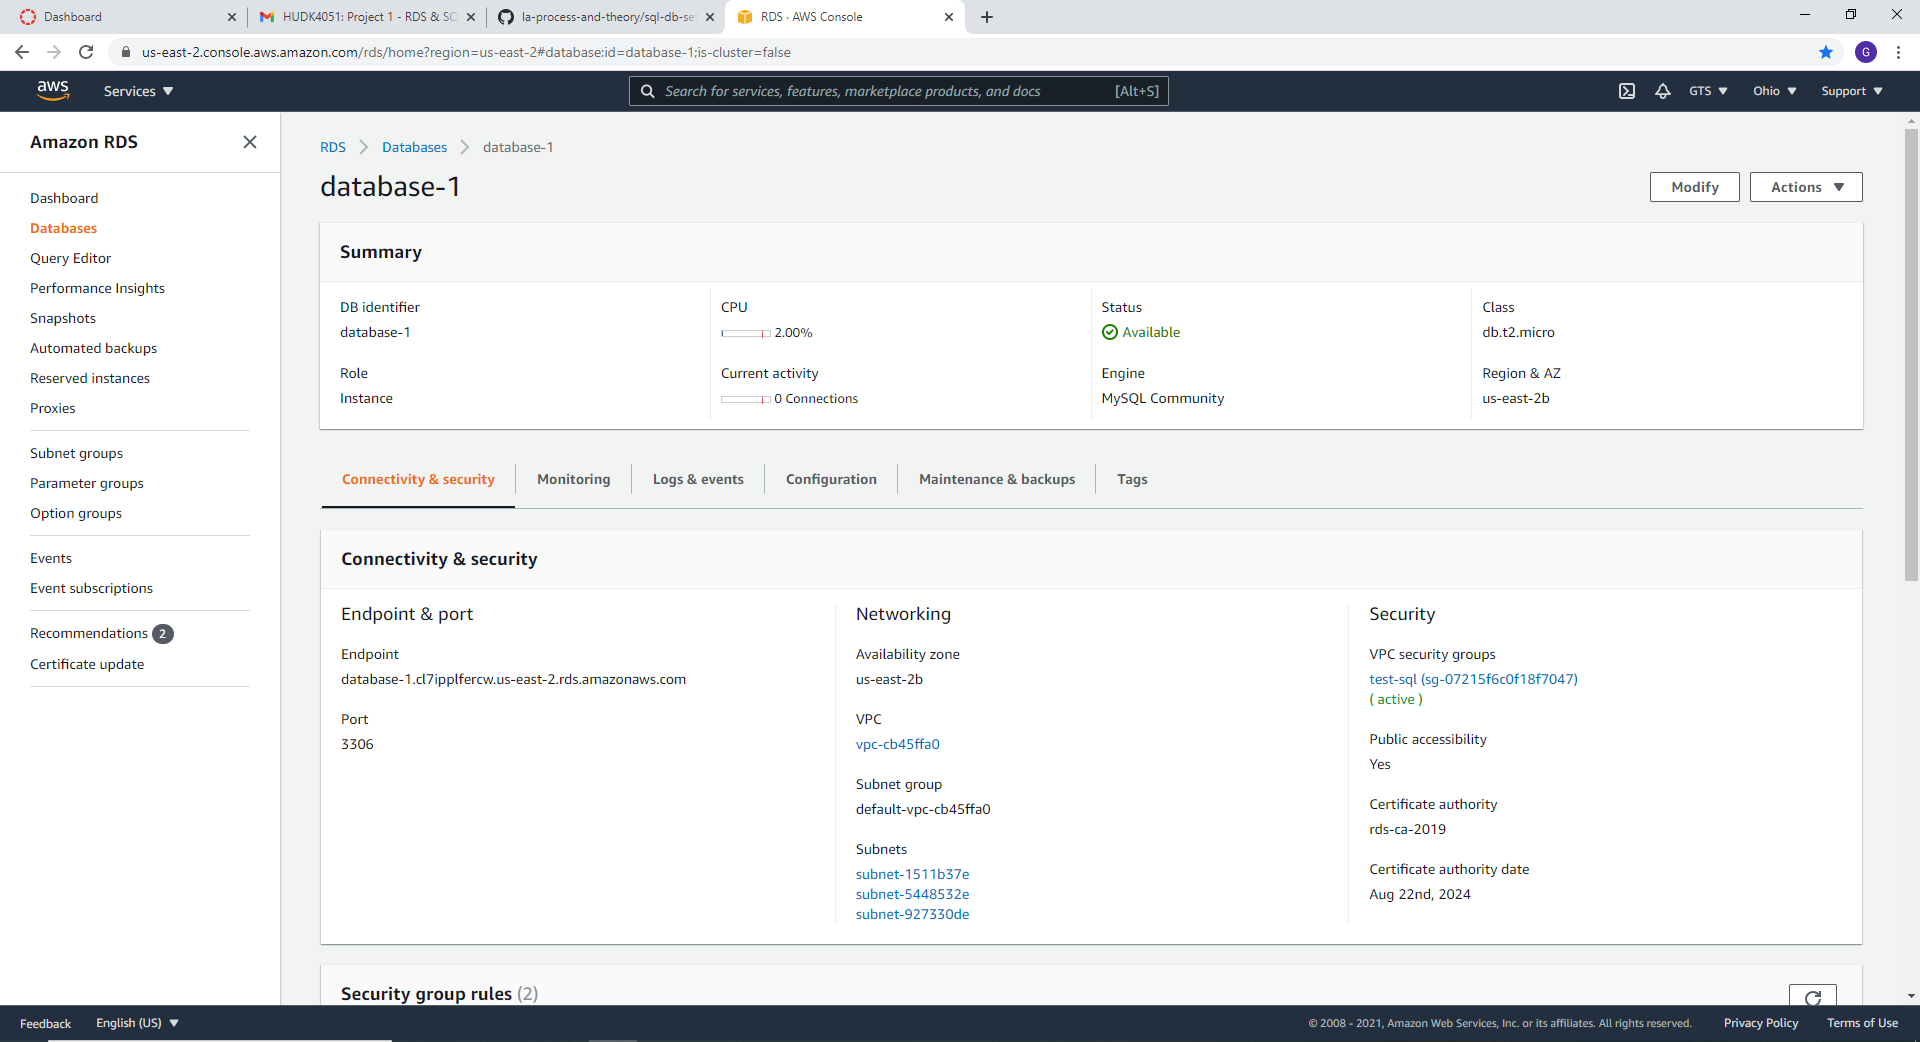The image size is (1920, 1042).
Task: Close the GitHub la-process-and-theory tab
Action: [x=710, y=17]
